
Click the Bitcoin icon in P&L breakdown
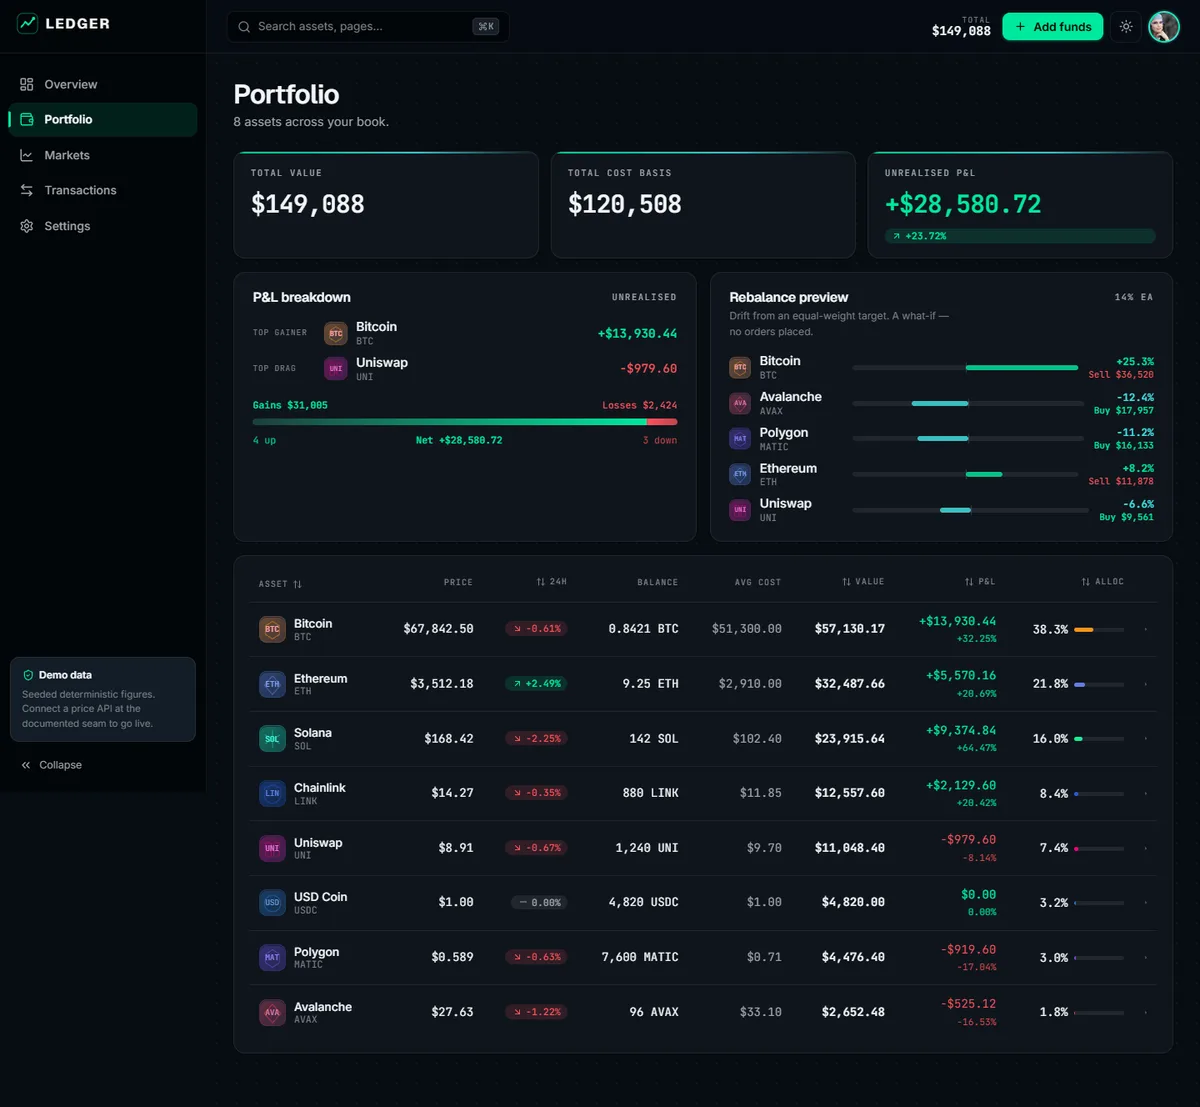336,333
